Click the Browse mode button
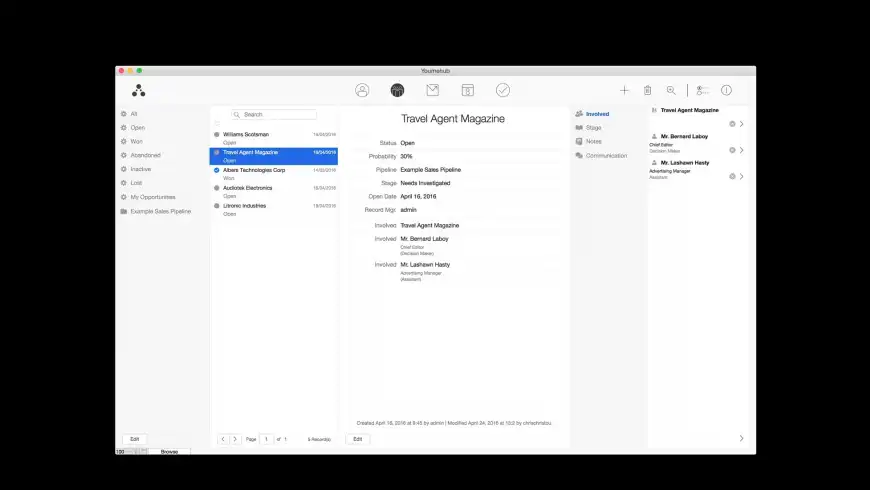The height and width of the screenshot is (490, 870). (169, 452)
